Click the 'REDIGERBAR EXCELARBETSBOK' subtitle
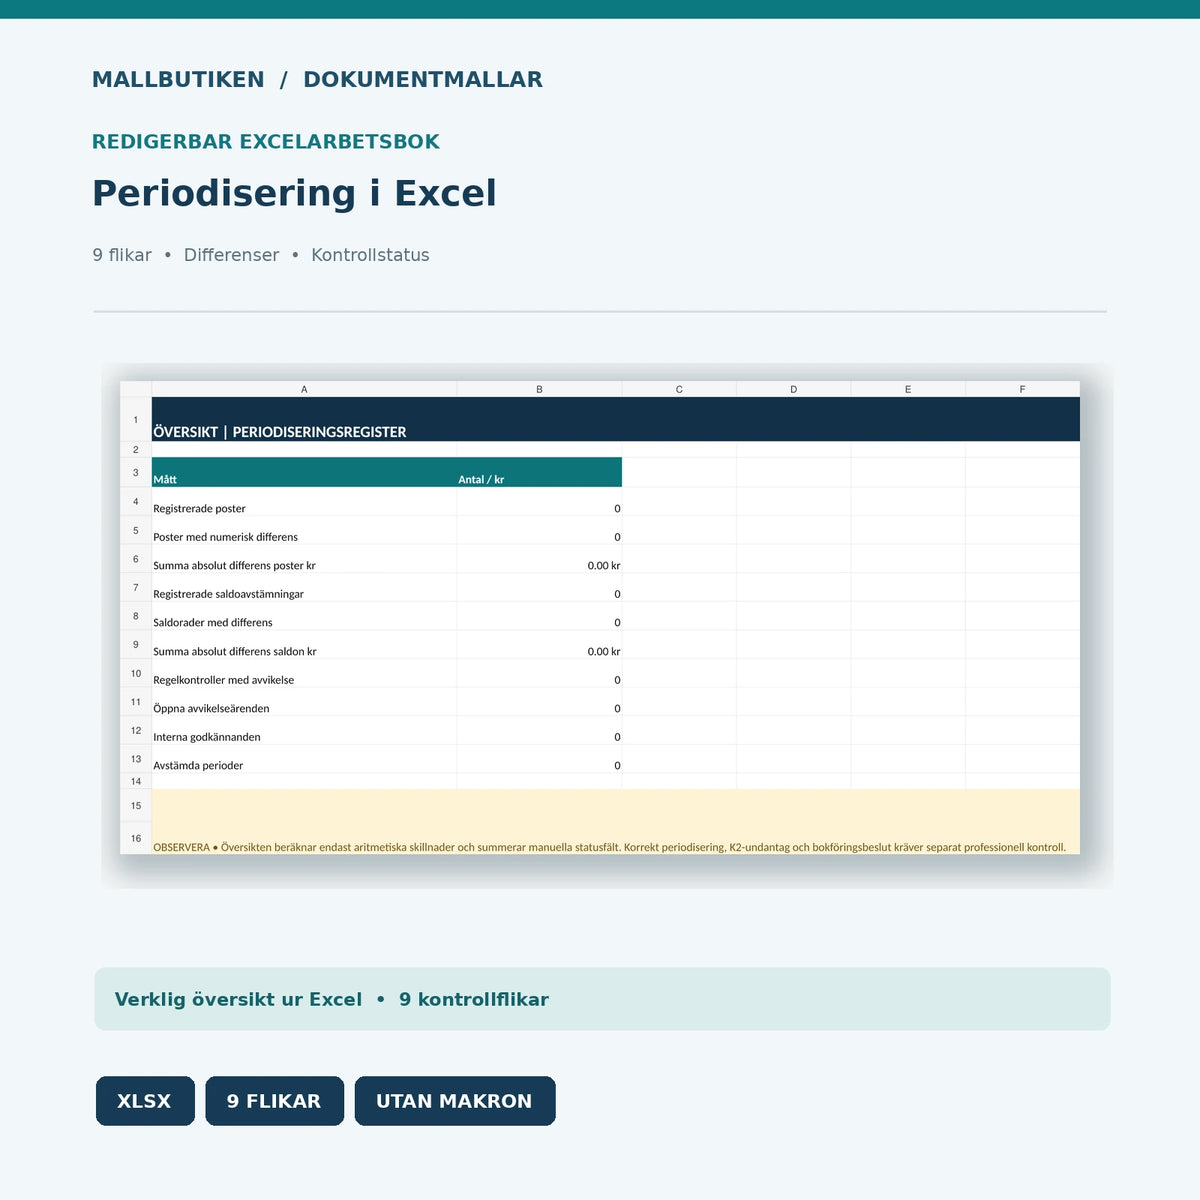The width and height of the screenshot is (1200, 1200). pos(266,142)
